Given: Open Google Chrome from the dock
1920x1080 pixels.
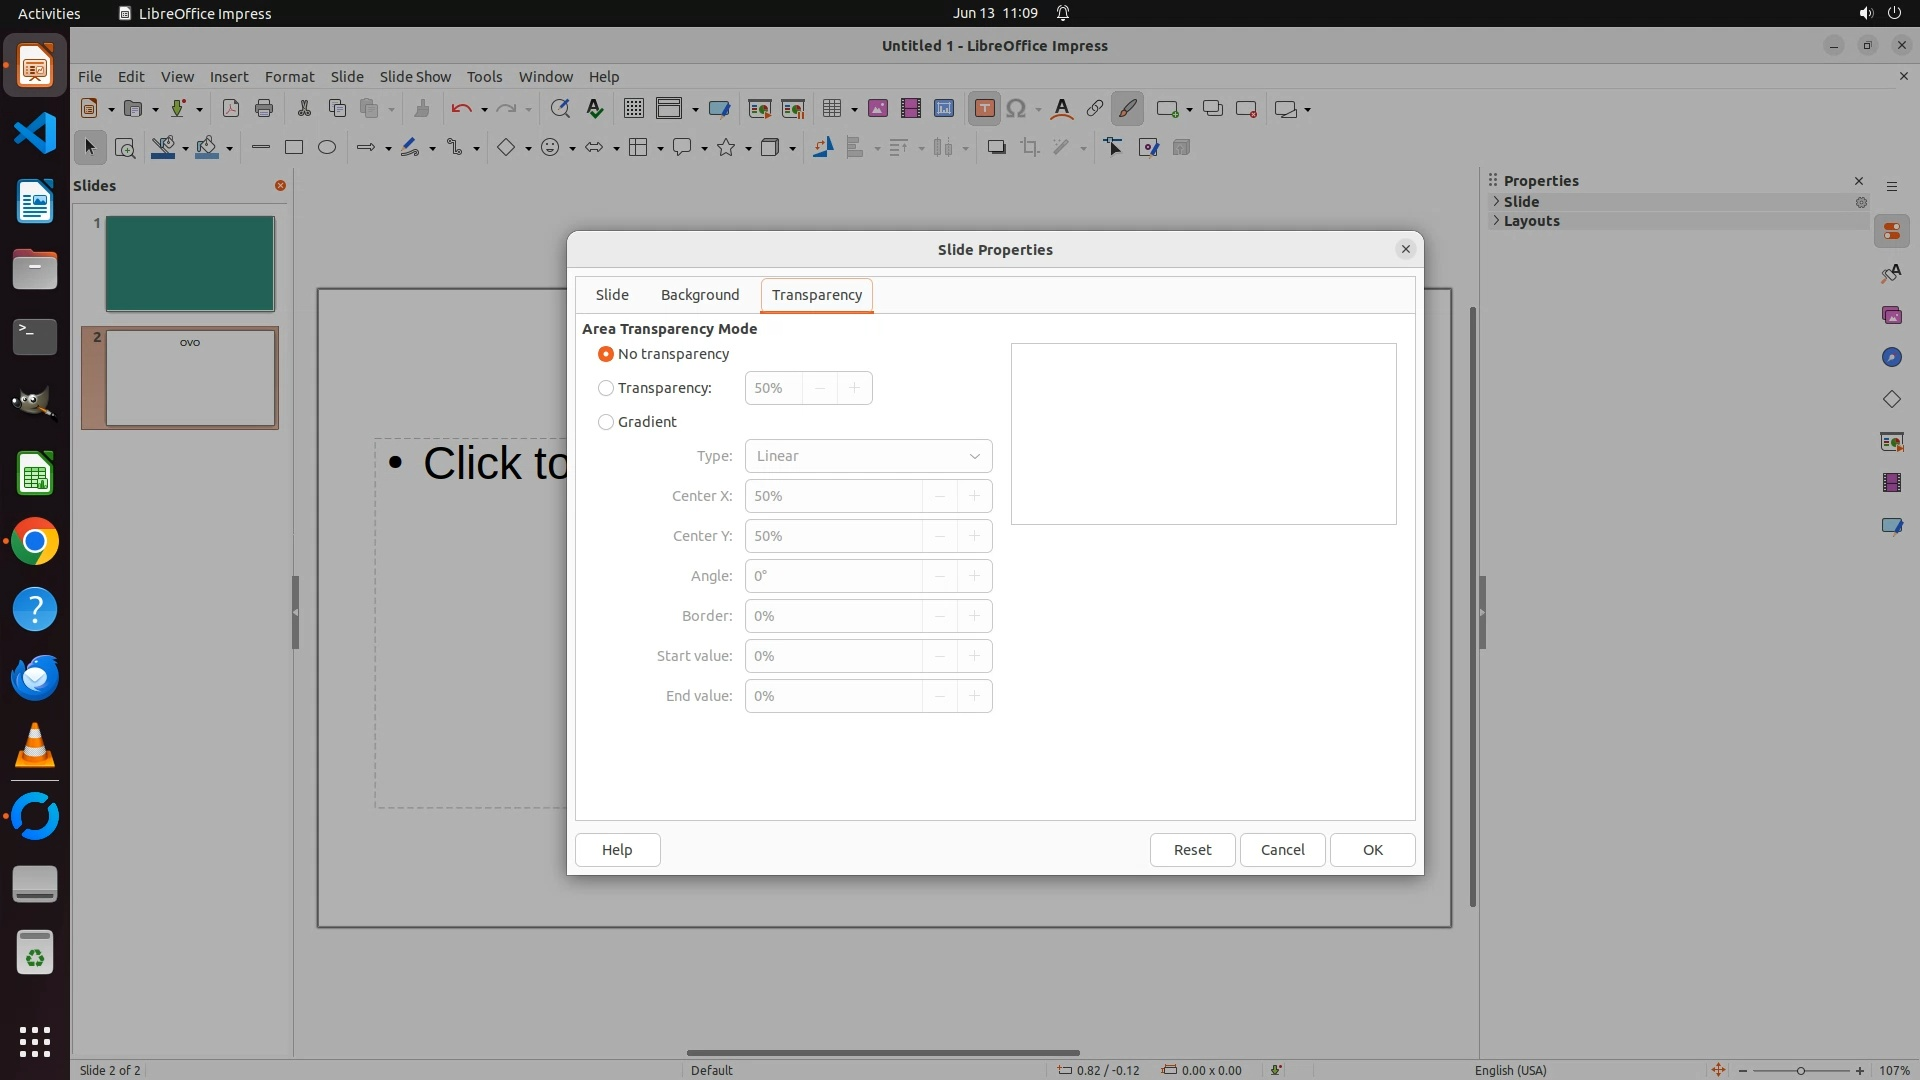Looking at the screenshot, I should tap(35, 541).
